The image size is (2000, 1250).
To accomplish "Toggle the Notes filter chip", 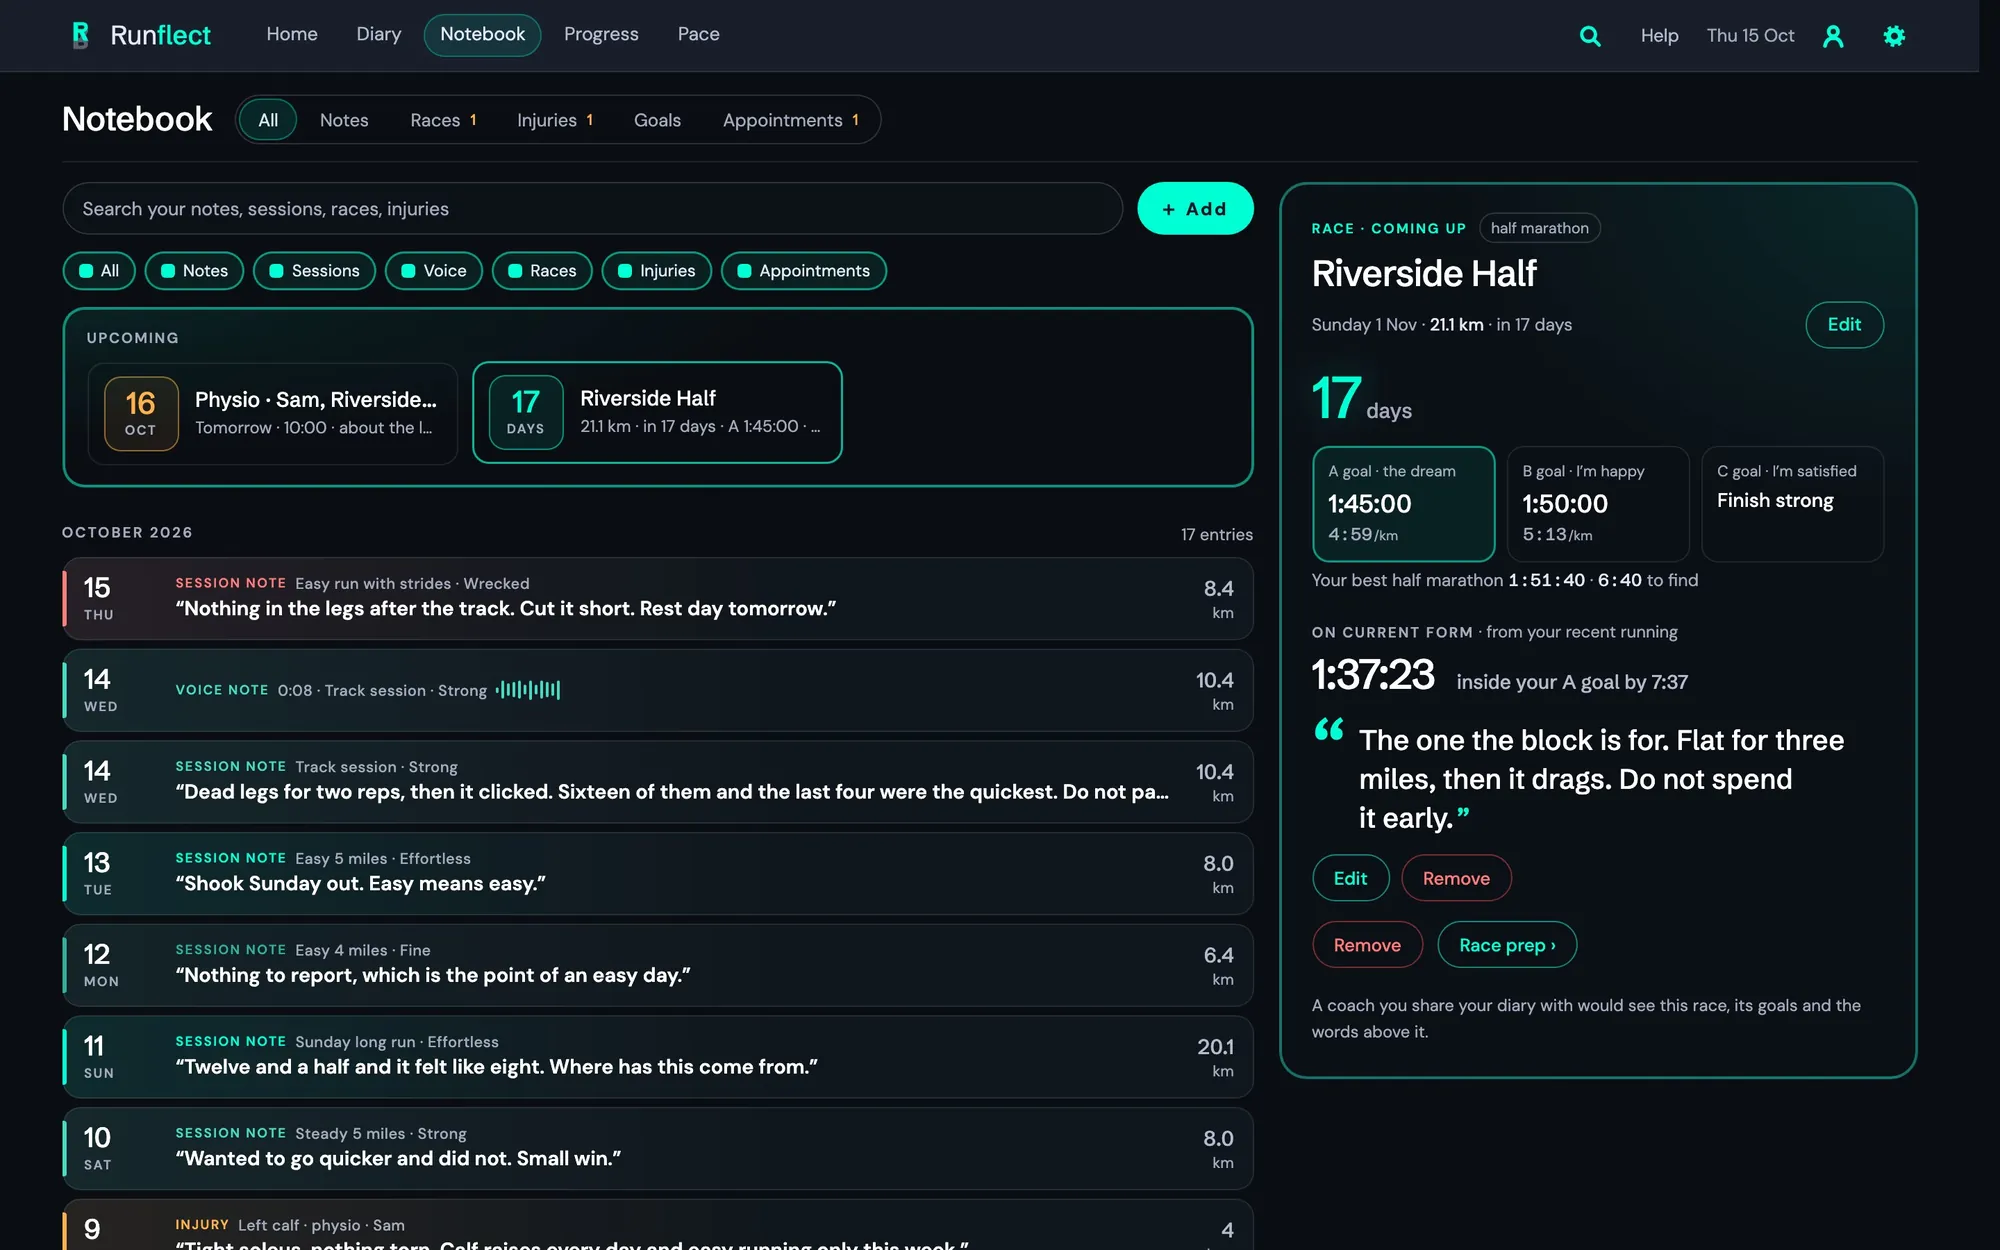I will (x=194, y=271).
